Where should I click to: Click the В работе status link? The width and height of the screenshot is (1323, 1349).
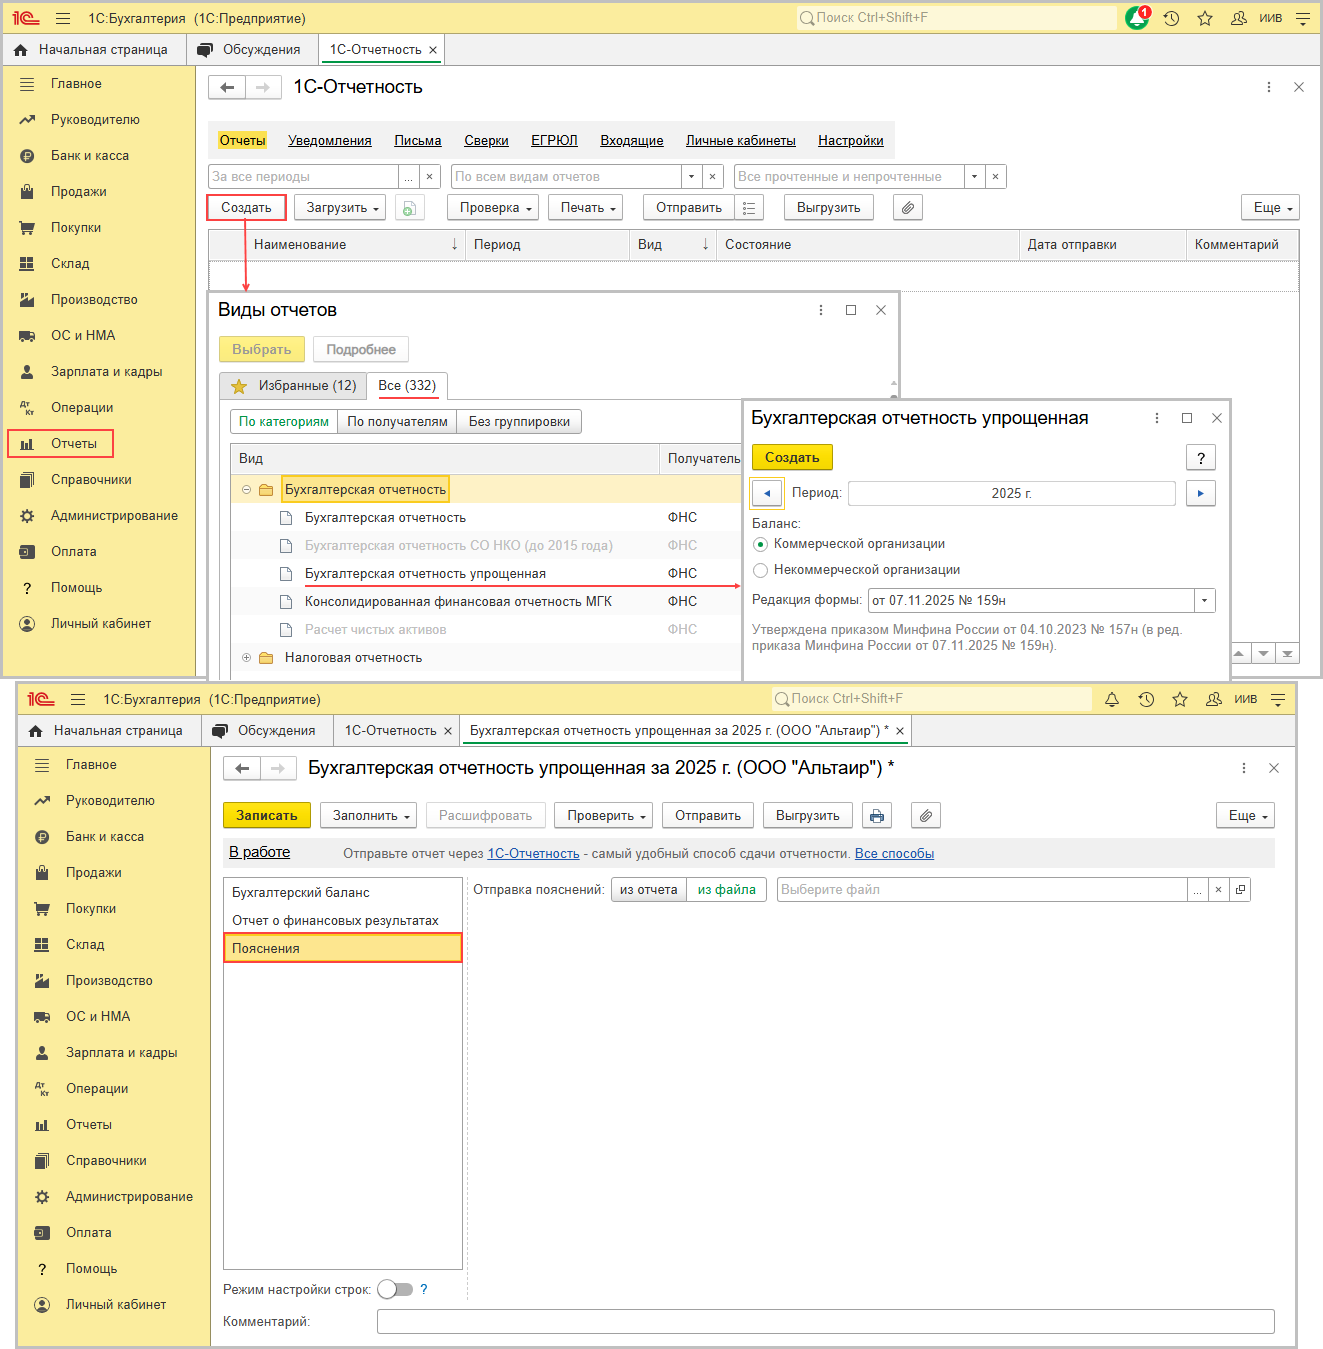259,852
